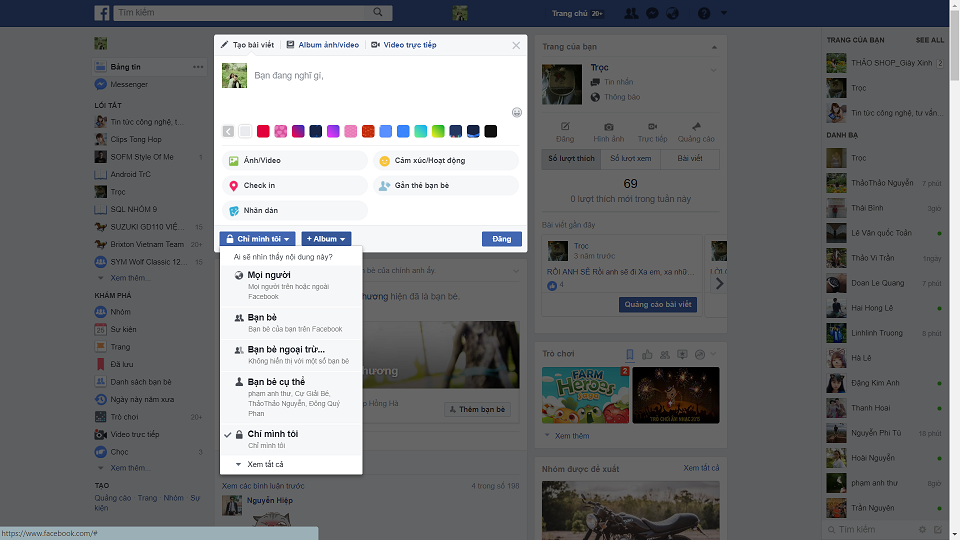Click Cảm xúc/Hoạt động button
This screenshot has height=540, width=960.
(x=446, y=160)
